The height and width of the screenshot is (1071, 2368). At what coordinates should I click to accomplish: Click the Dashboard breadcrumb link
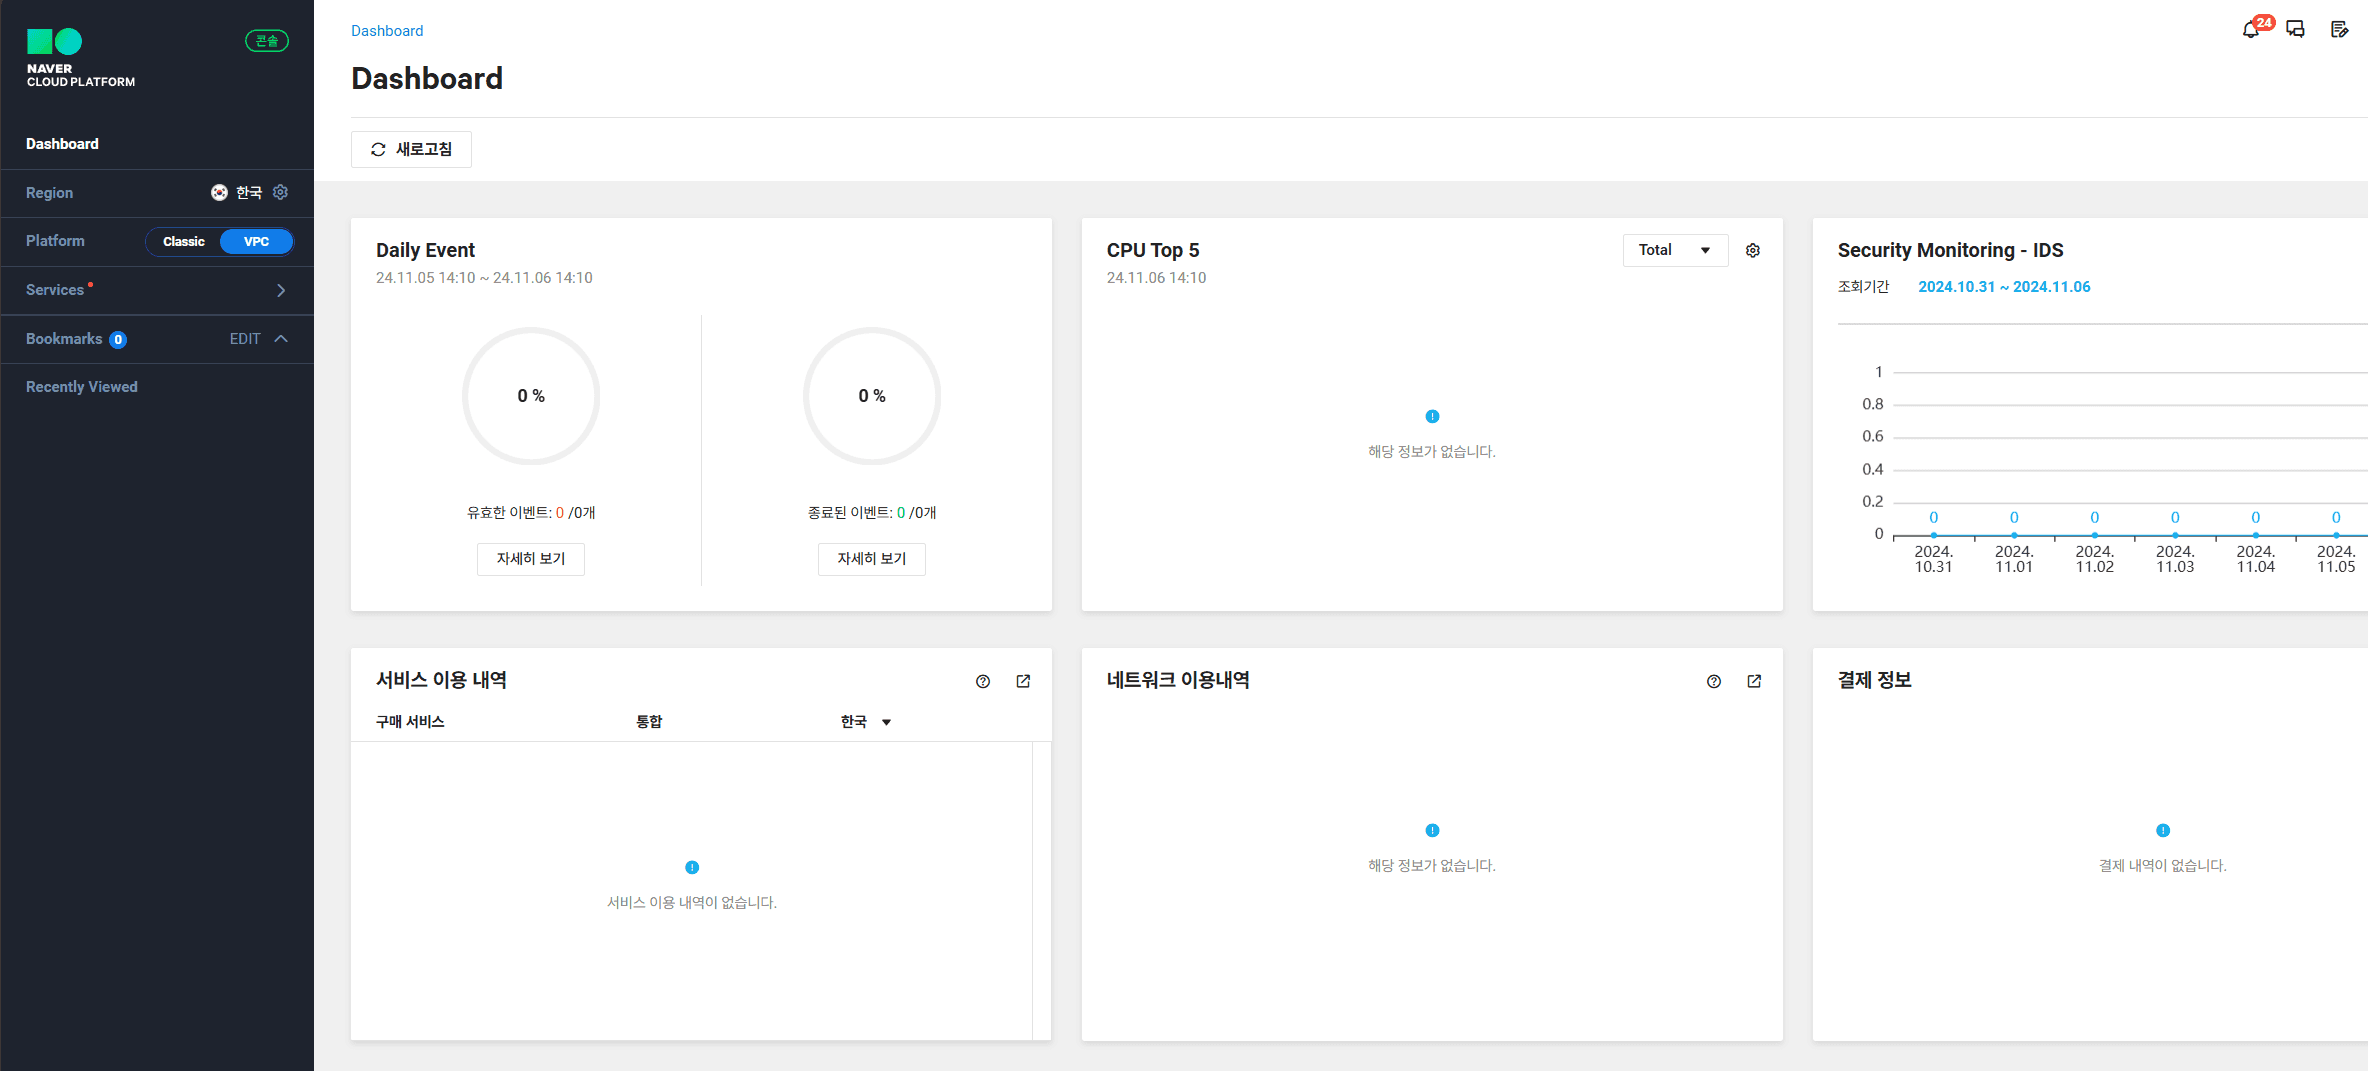click(x=387, y=31)
